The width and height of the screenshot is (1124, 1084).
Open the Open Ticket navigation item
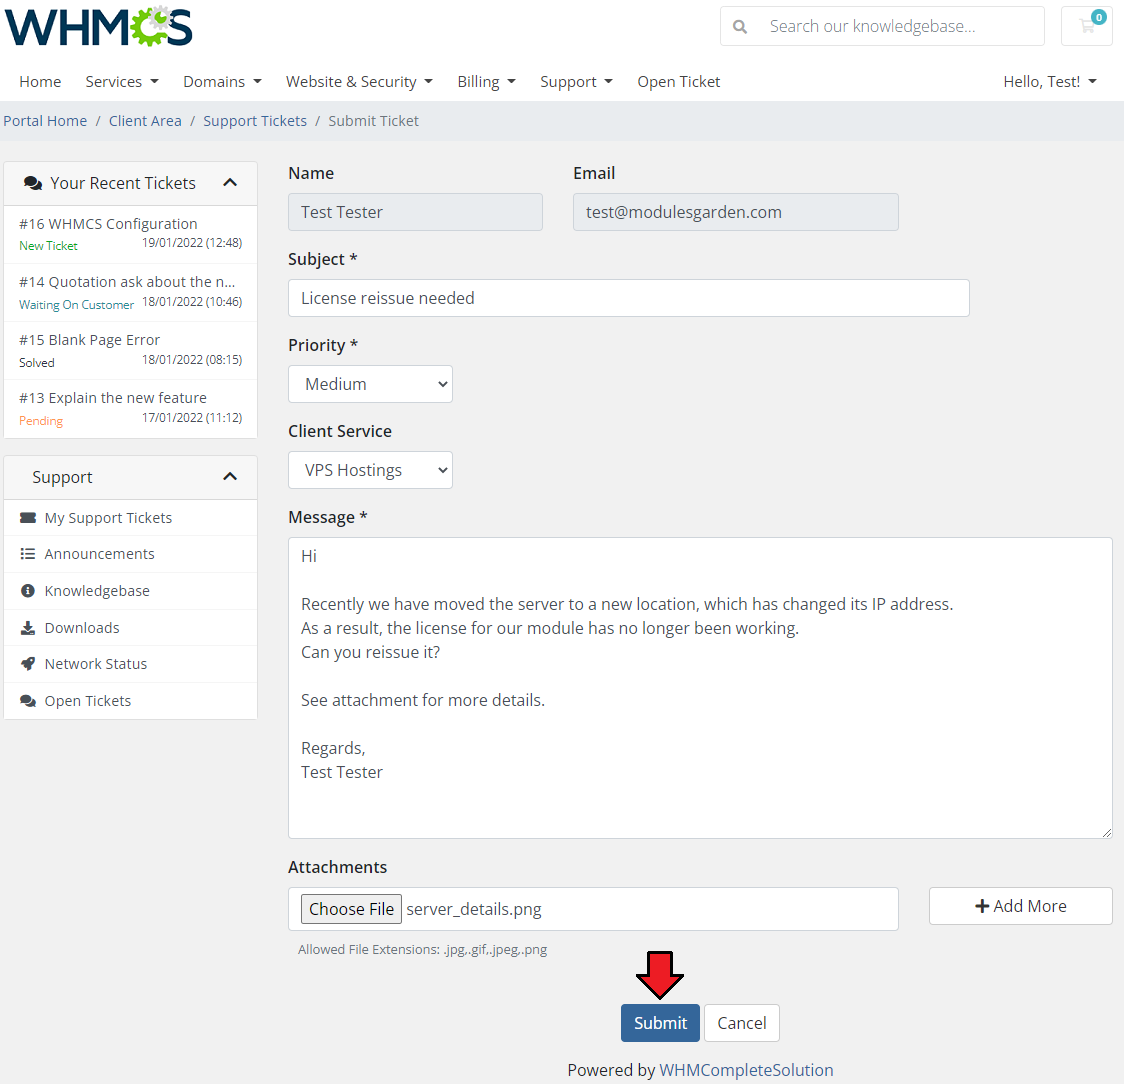pos(679,82)
